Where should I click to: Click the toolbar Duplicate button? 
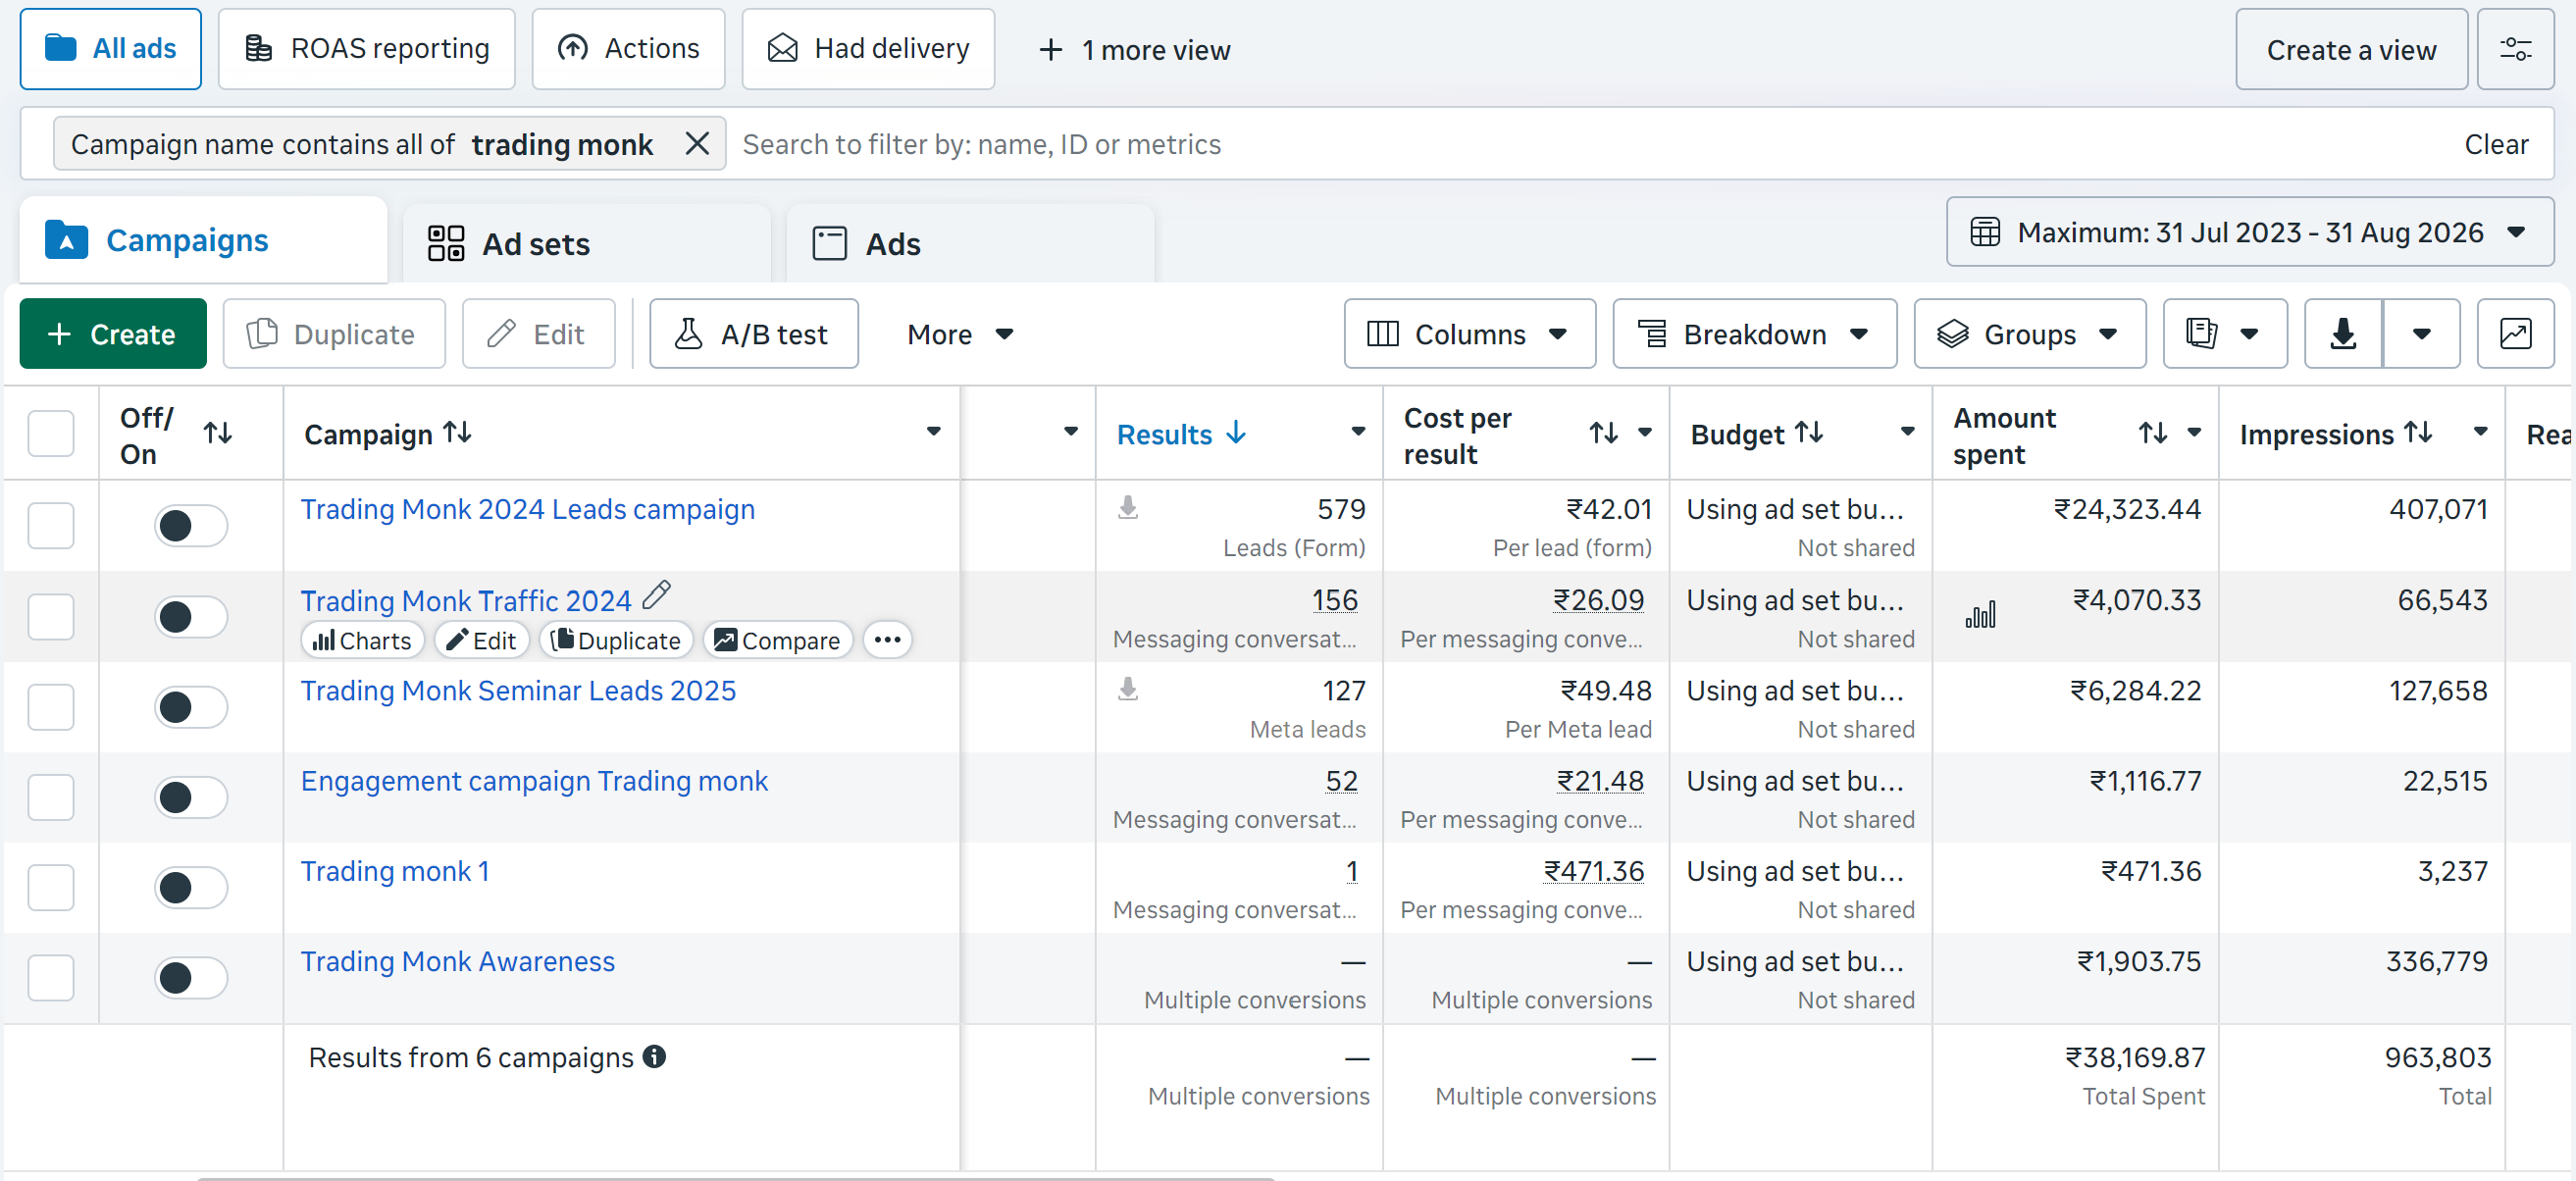[334, 334]
